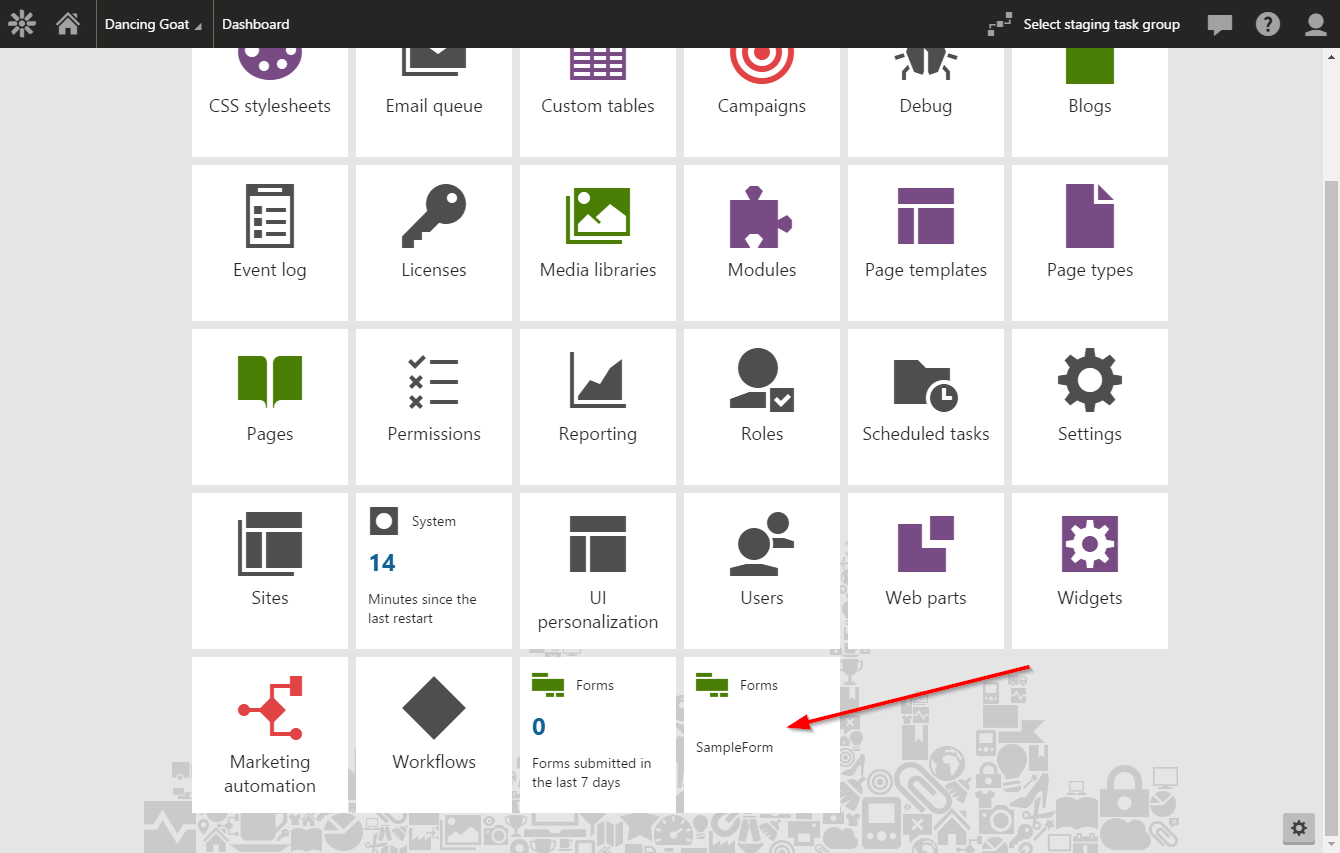1340x853 pixels.
Task: Open the Roles tile
Action: (x=762, y=406)
